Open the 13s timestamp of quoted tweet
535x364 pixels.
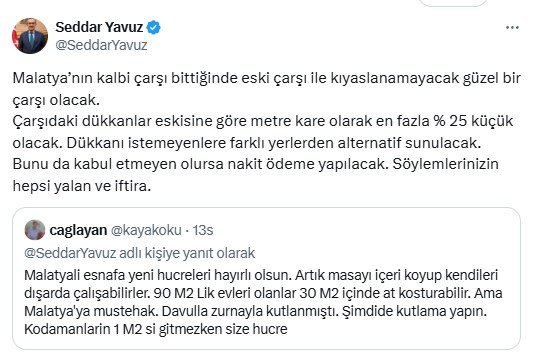[x=203, y=230]
